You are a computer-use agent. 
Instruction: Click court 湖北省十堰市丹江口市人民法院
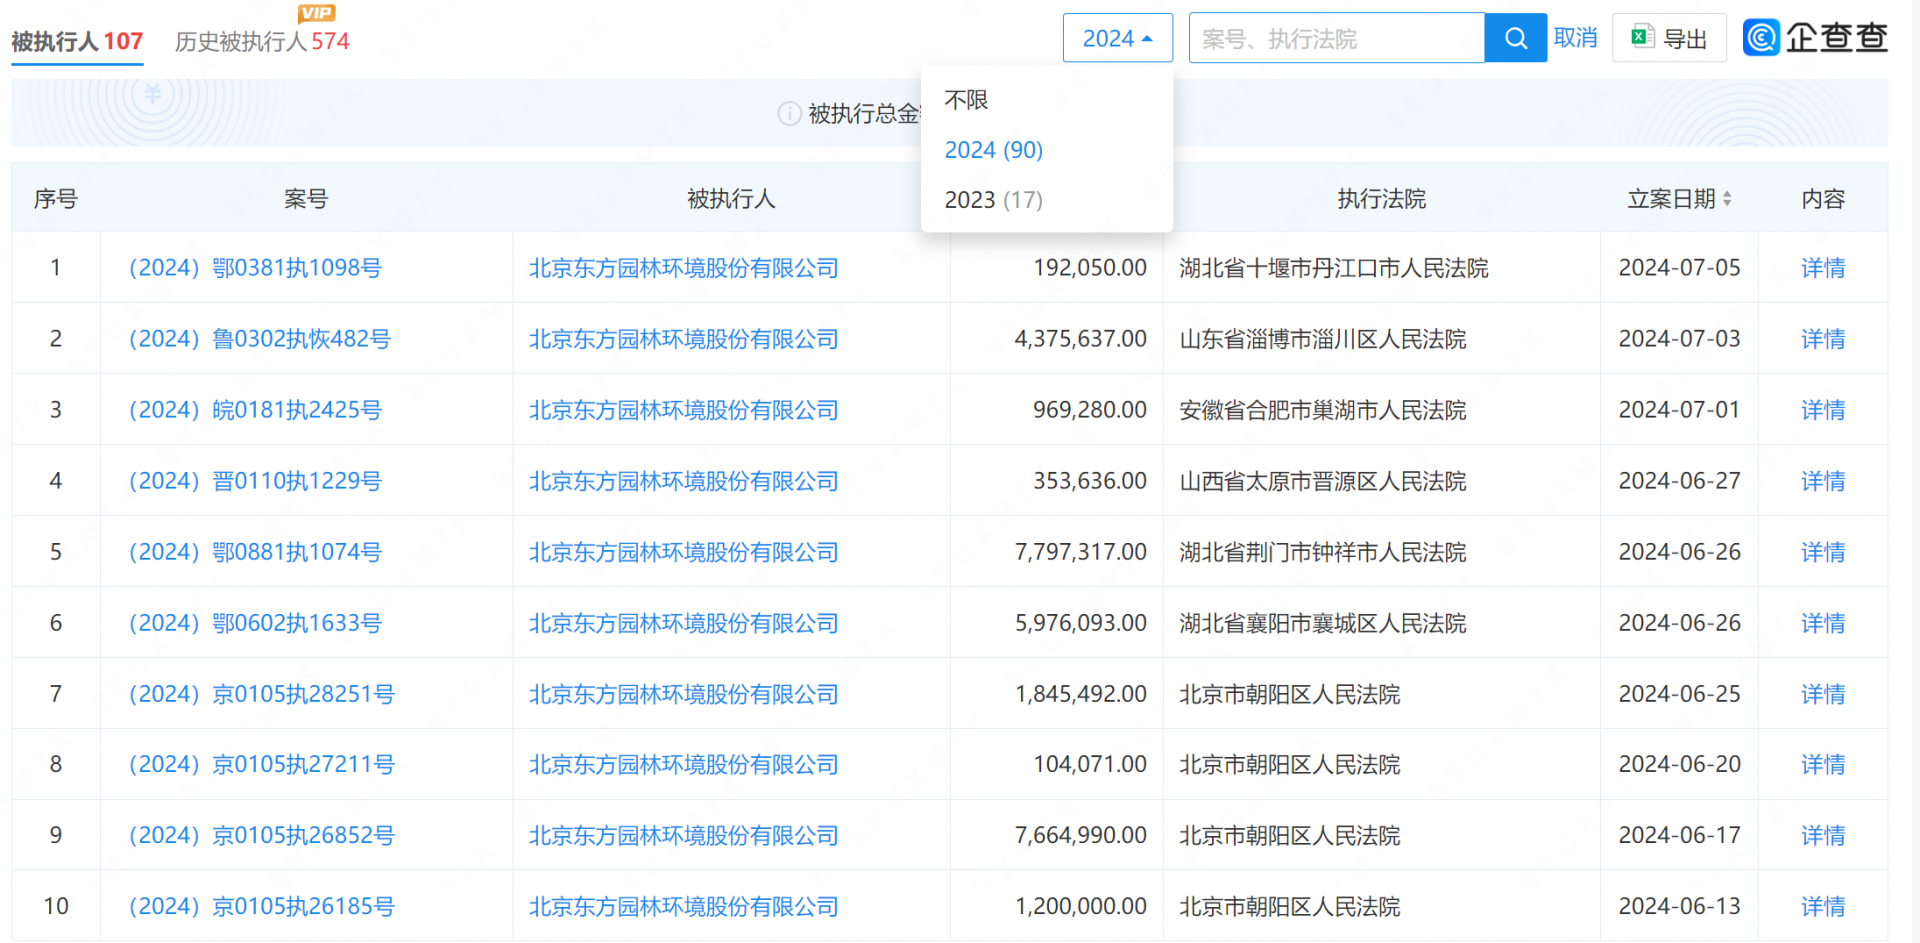coord(1334,268)
